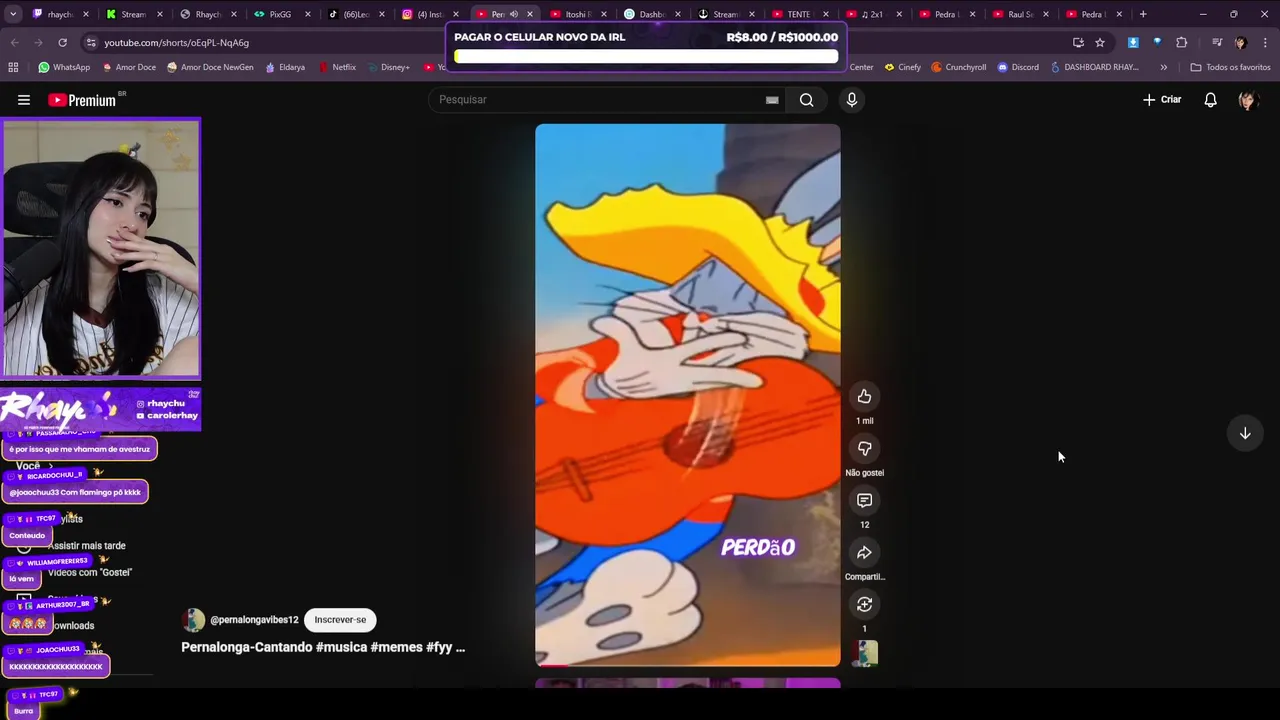1280x720 pixels.
Task: Pause the playing Pernalonga video
Action: pyautogui.click(x=687, y=395)
